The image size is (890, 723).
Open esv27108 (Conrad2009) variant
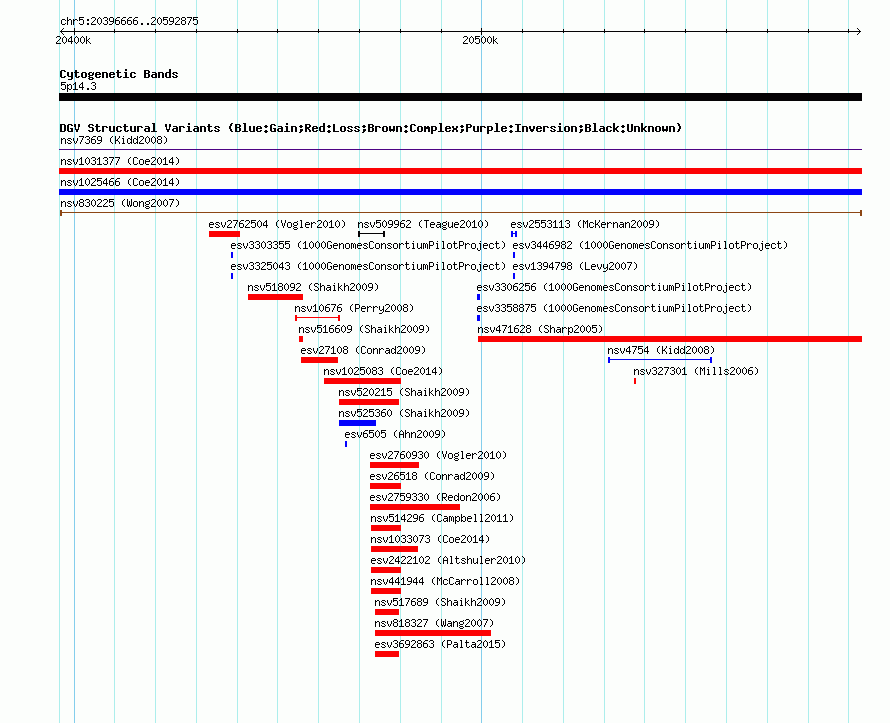pos(363,350)
